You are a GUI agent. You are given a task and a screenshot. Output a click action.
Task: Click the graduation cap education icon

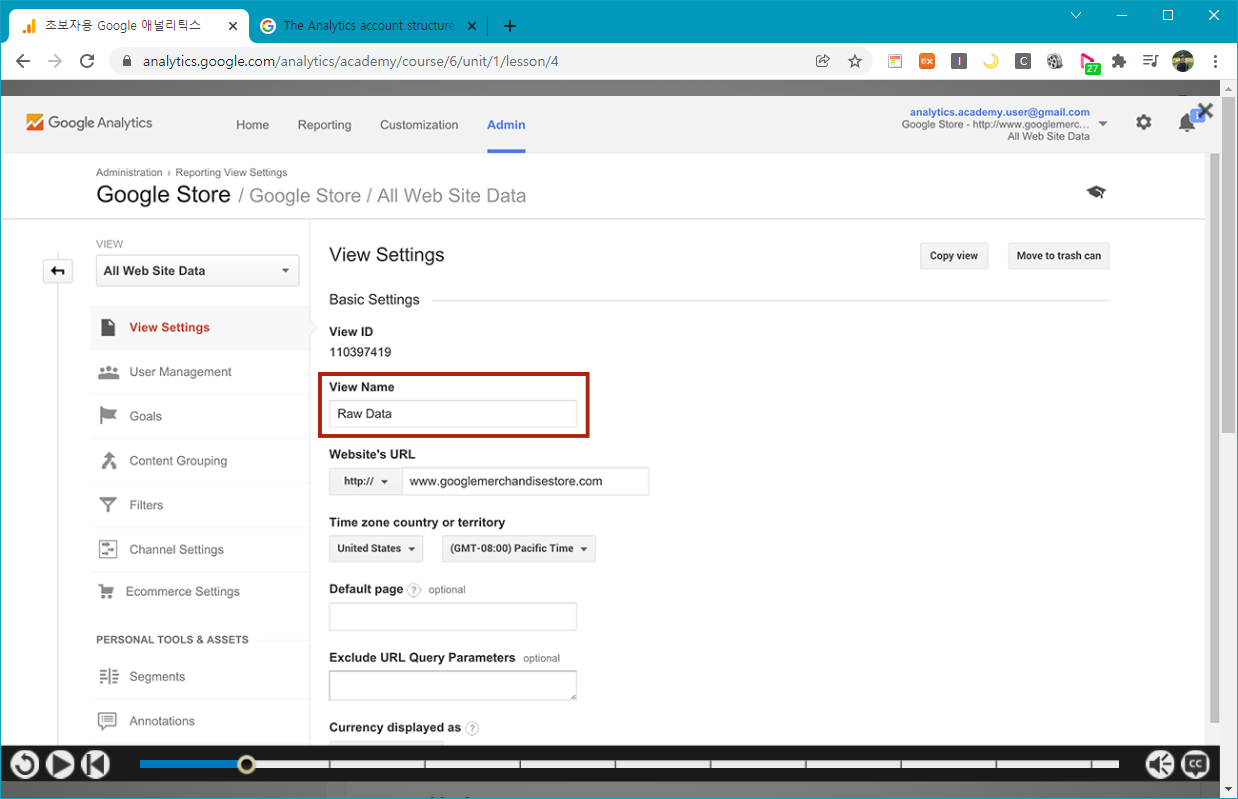pos(1096,192)
